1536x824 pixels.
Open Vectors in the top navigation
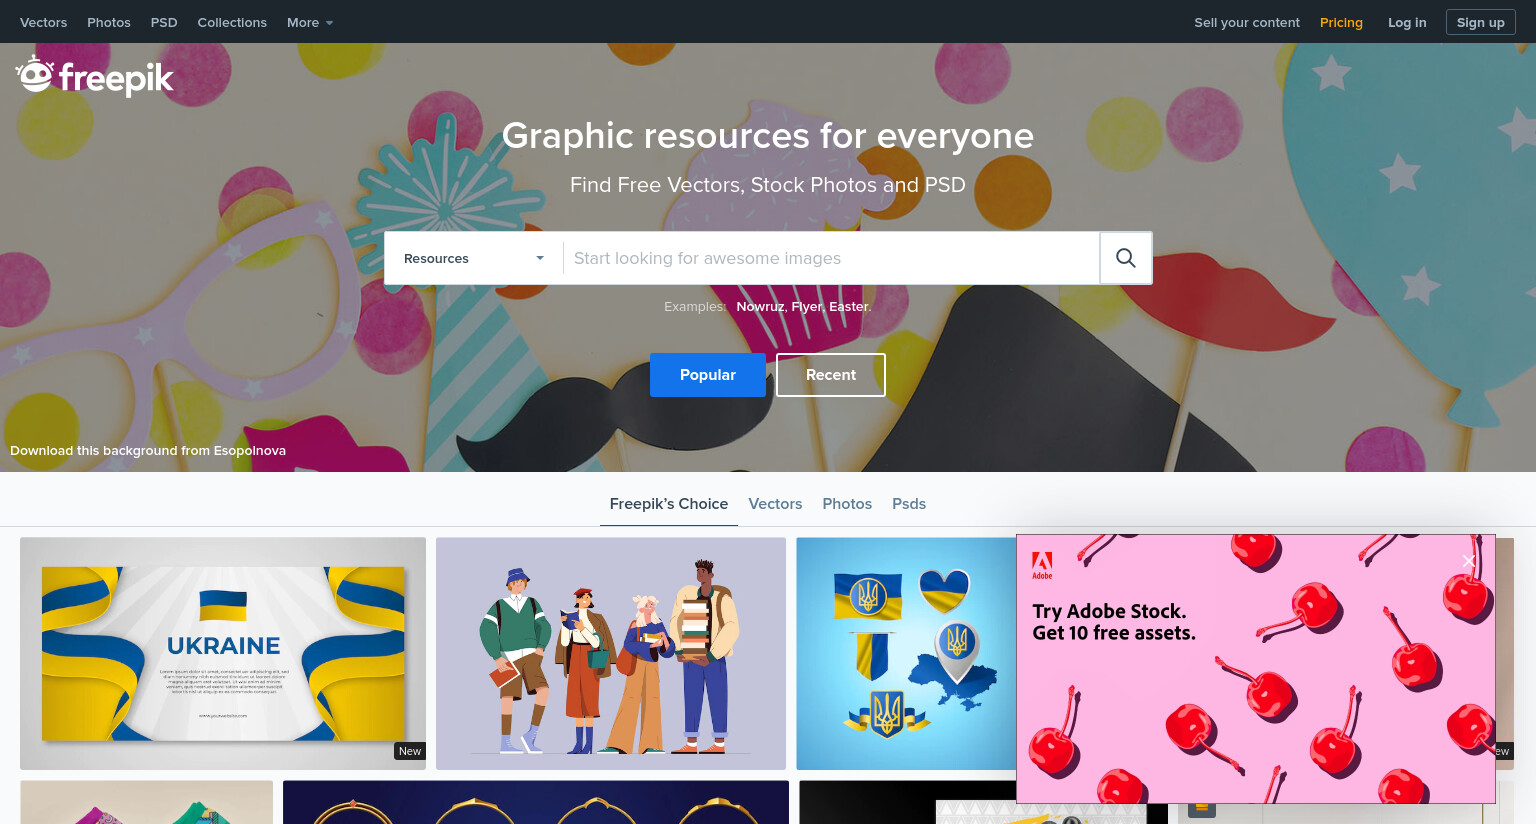44,22
